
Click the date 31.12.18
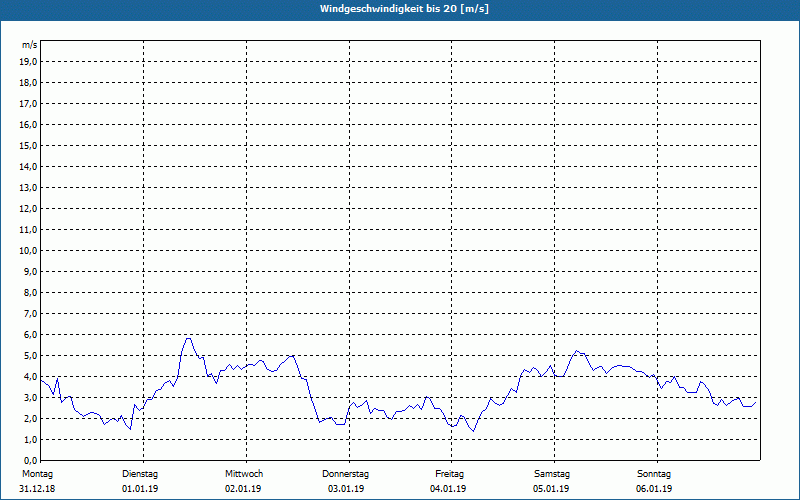[37, 489]
